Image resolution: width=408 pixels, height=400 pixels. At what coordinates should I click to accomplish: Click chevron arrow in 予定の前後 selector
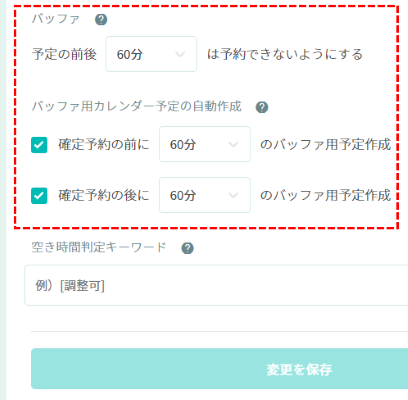(x=180, y=54)
